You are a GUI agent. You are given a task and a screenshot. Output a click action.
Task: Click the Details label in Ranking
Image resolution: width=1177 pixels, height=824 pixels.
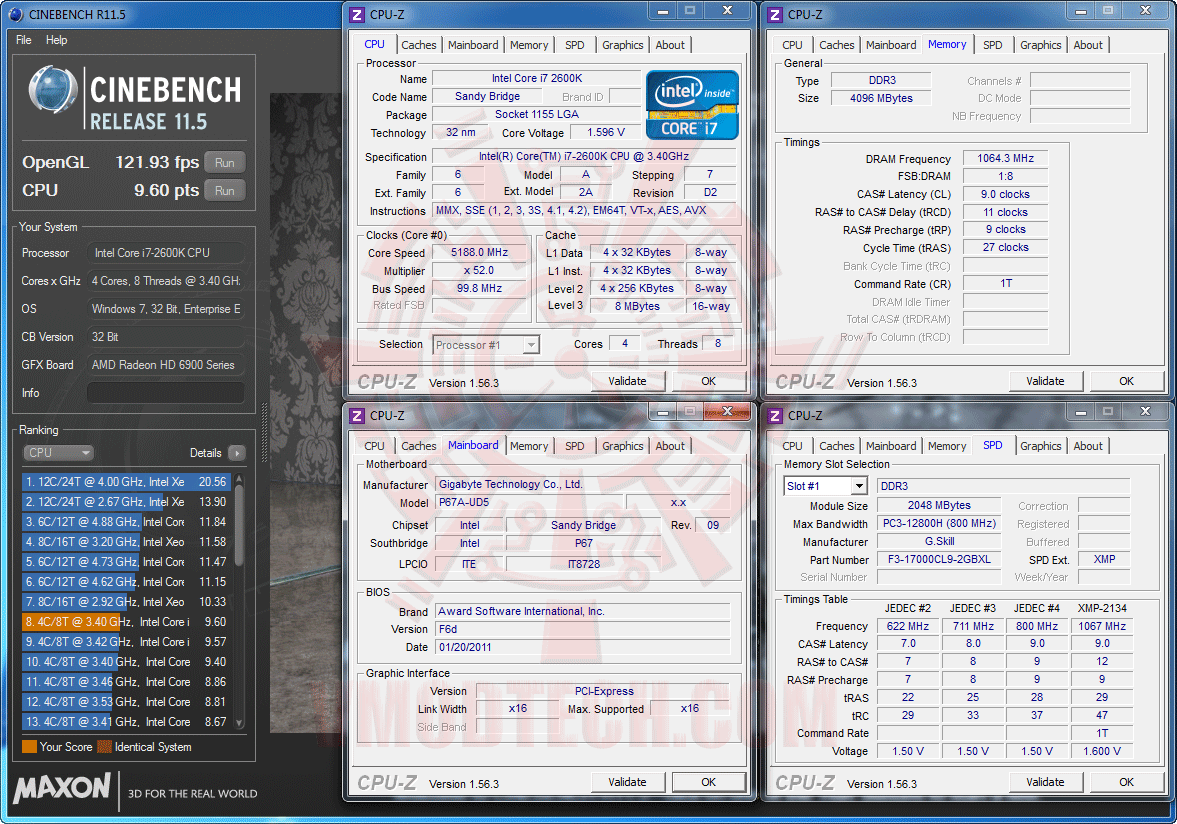205,453
